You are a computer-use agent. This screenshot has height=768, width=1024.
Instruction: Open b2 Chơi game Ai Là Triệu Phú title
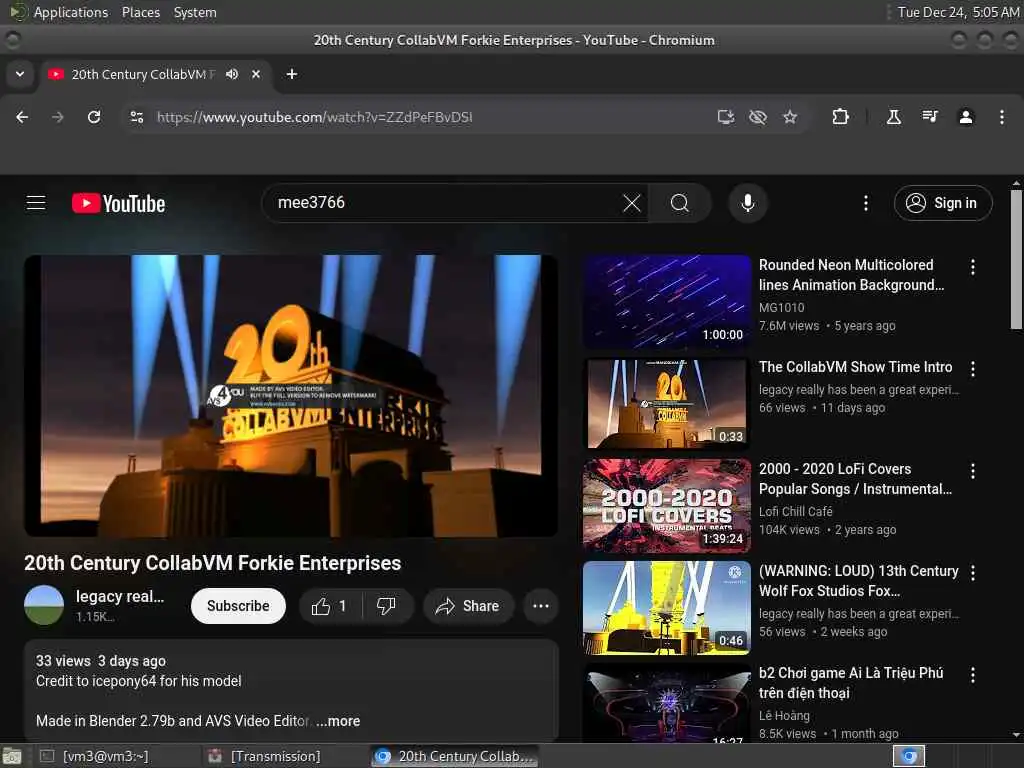tap(851, 682)
